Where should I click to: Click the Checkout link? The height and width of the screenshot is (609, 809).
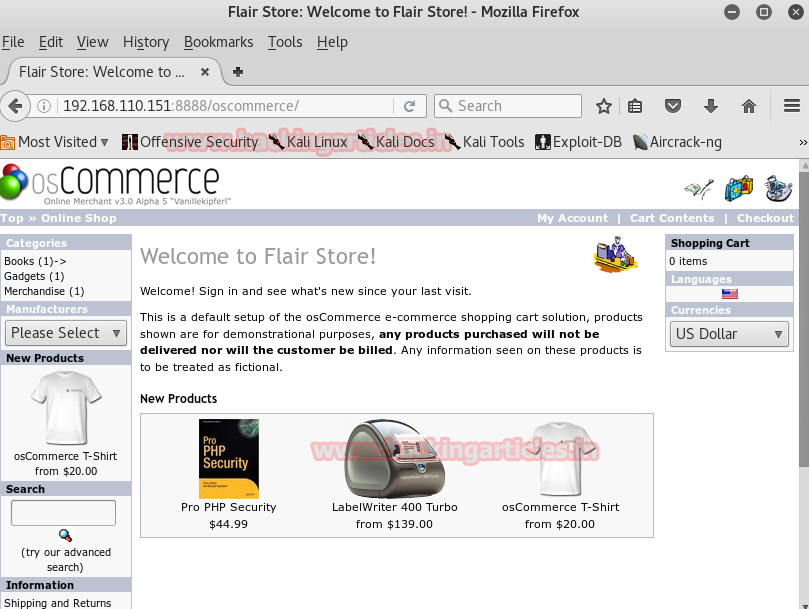765,218
